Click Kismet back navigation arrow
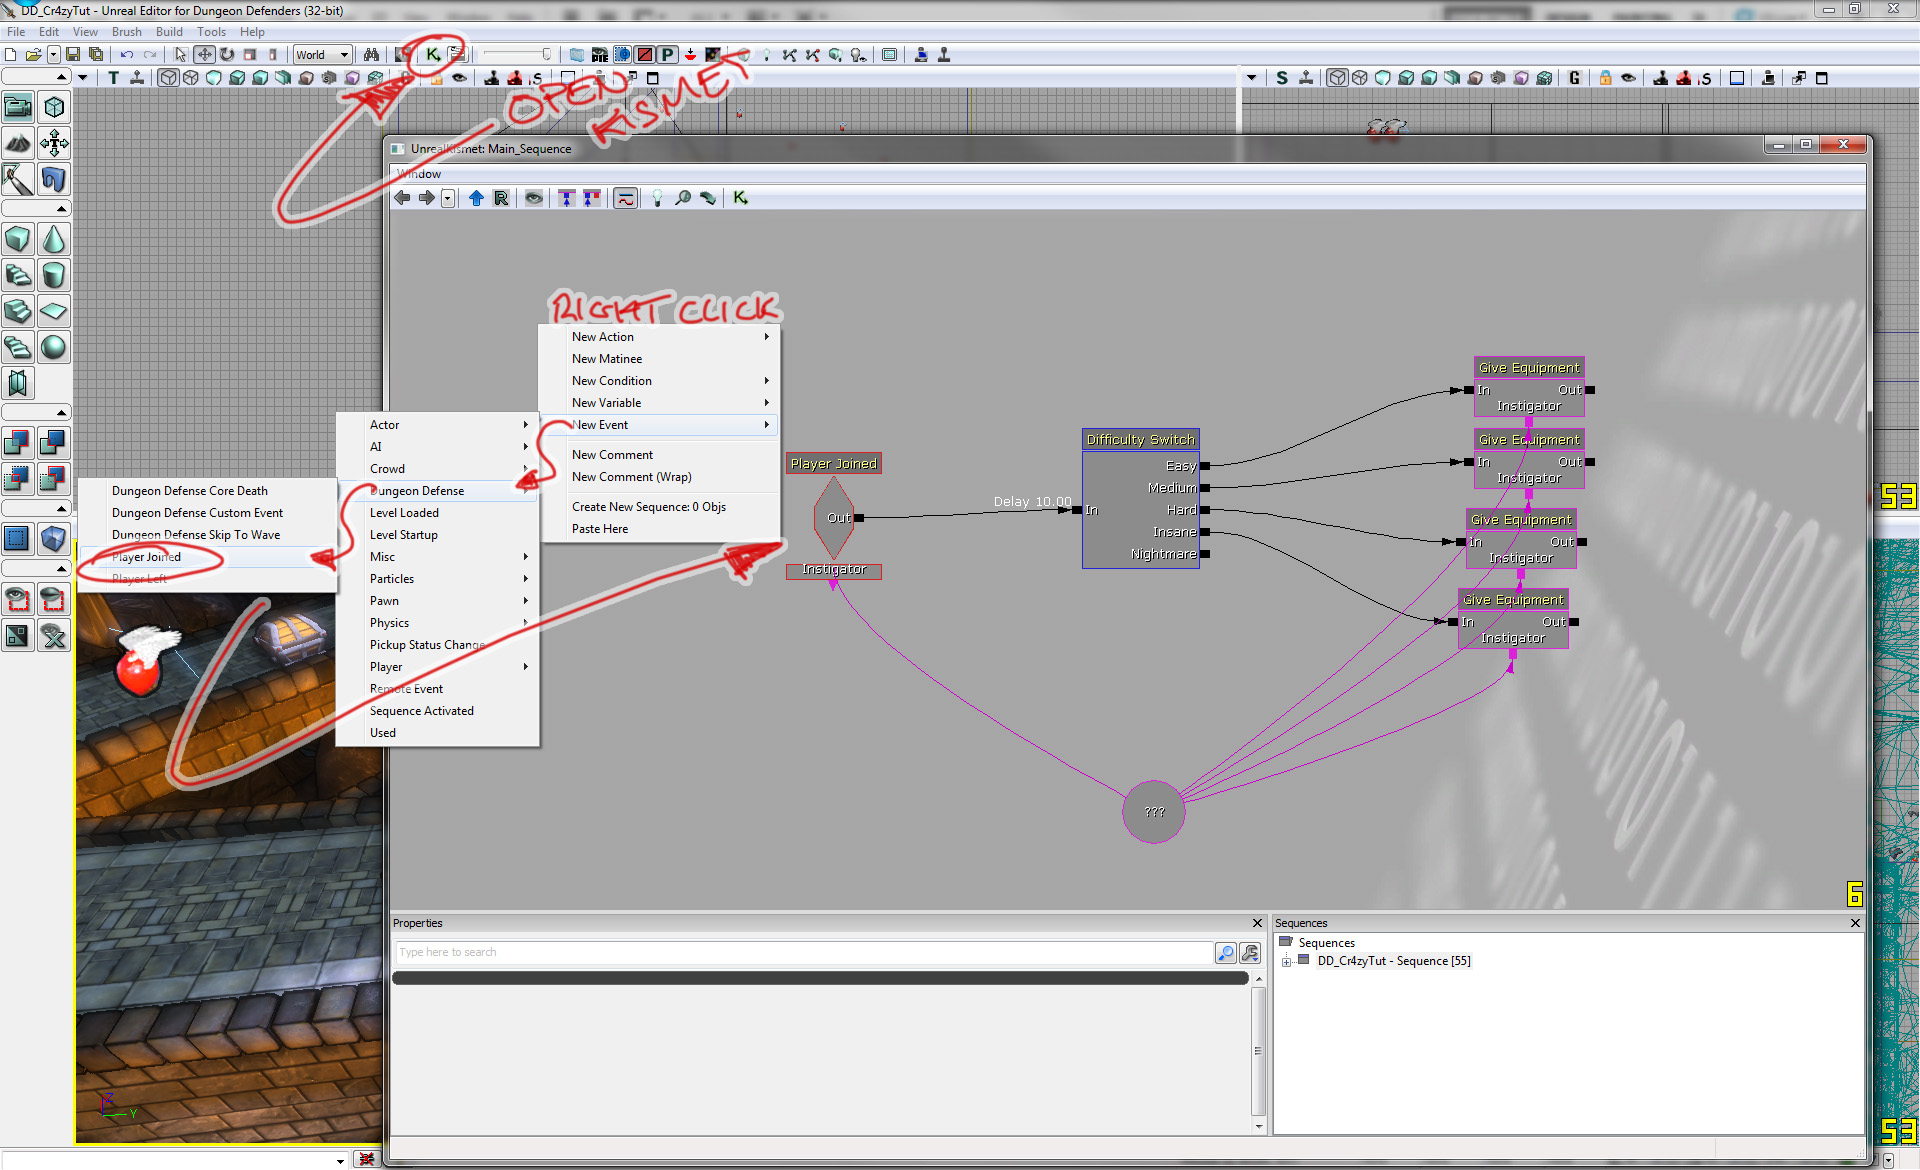 tap(402, 198)
